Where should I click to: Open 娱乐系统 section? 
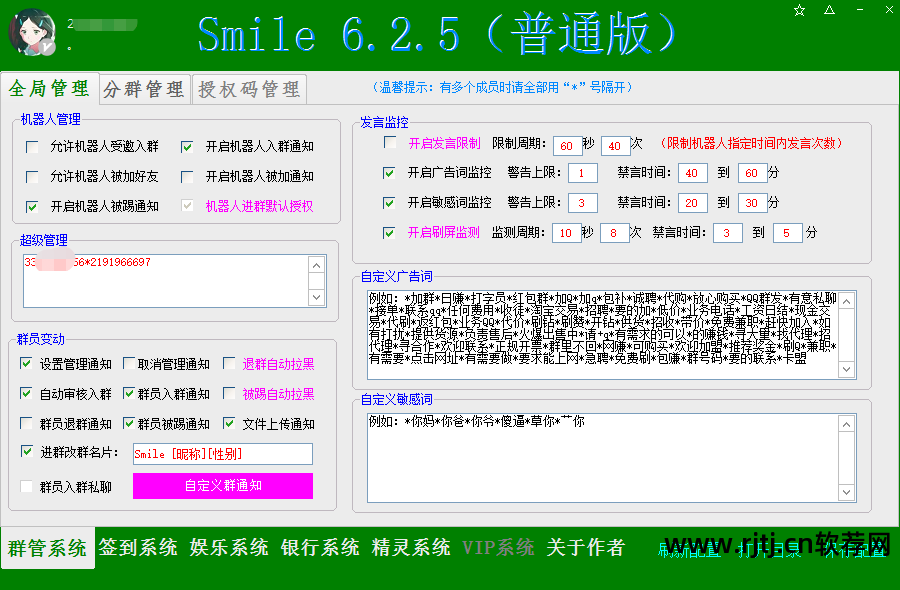229,547
